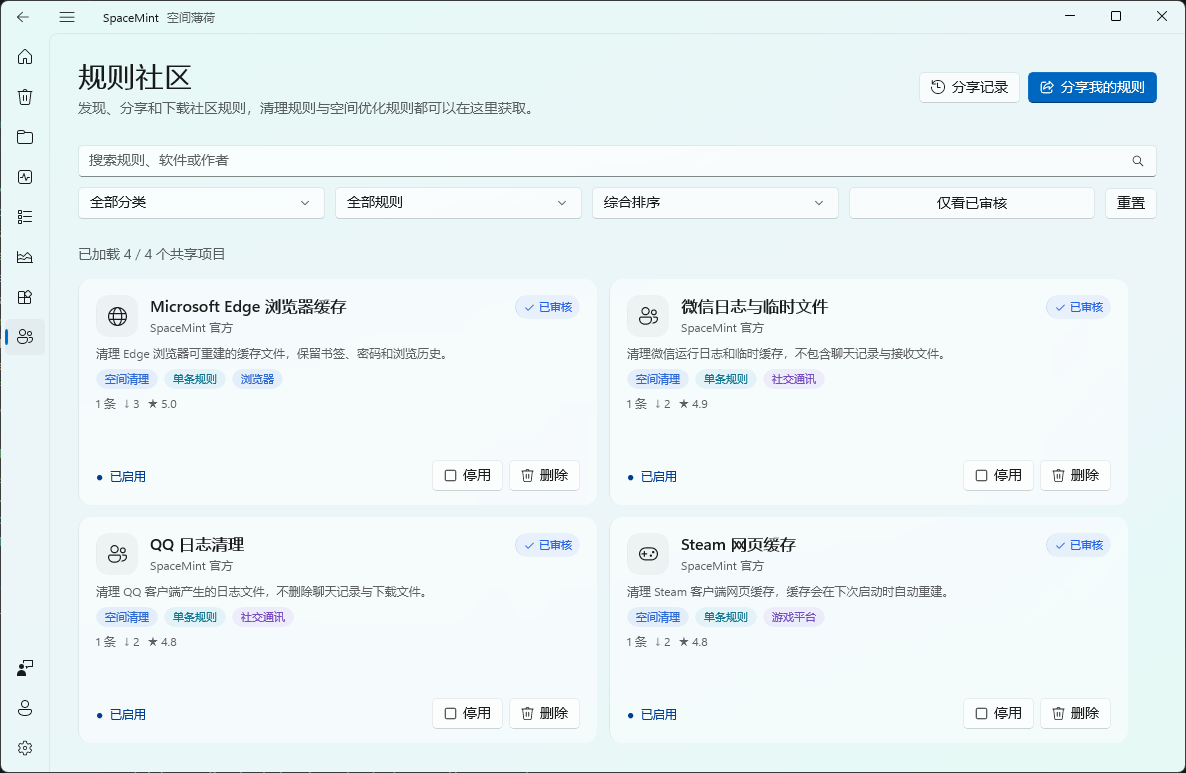Toggle 仅看已审核 filter
Viewport: 1186px width, 773px height.
pos(972,203)
